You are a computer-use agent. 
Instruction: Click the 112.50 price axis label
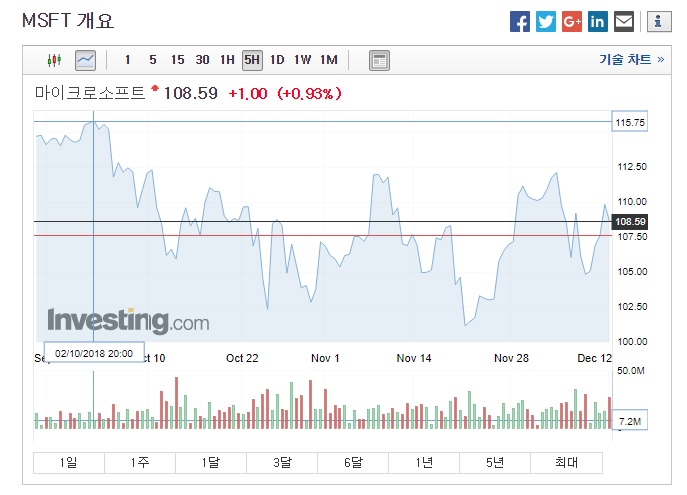(632, 166)
